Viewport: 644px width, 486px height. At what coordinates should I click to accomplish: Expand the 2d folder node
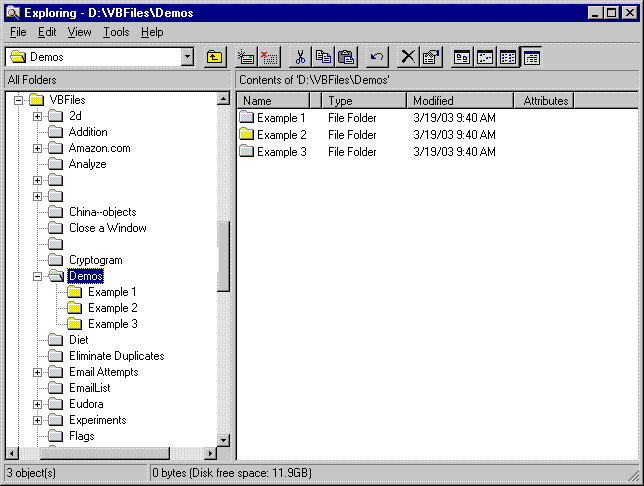37,116
